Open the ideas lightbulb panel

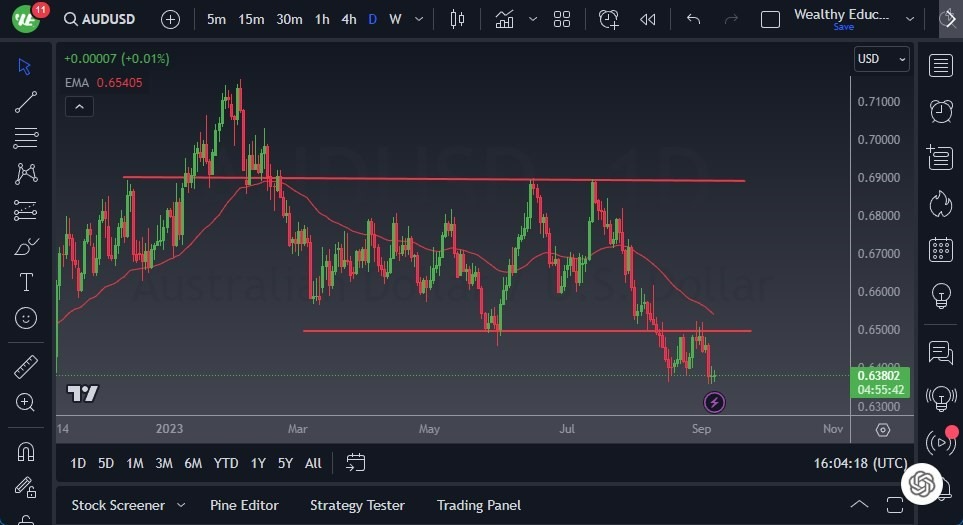click(941, 295)
